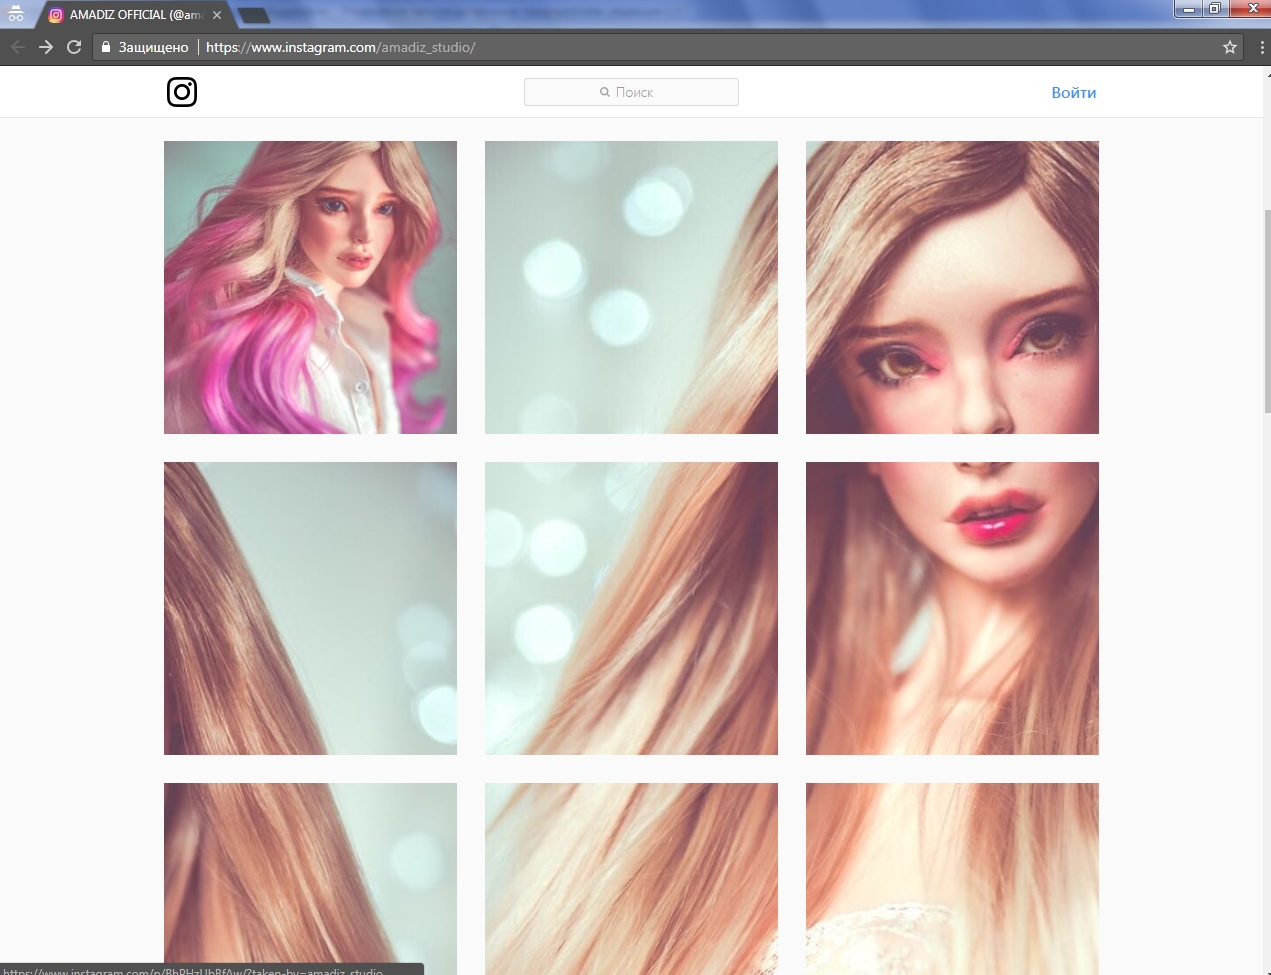
Task: Go back using the browser back arrow
Action: 18,47
